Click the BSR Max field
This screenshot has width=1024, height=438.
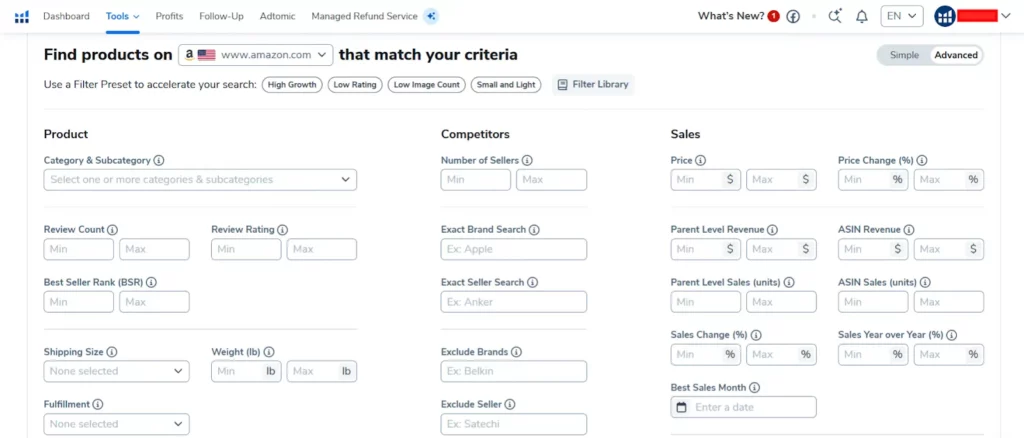[x=154, y=302]
